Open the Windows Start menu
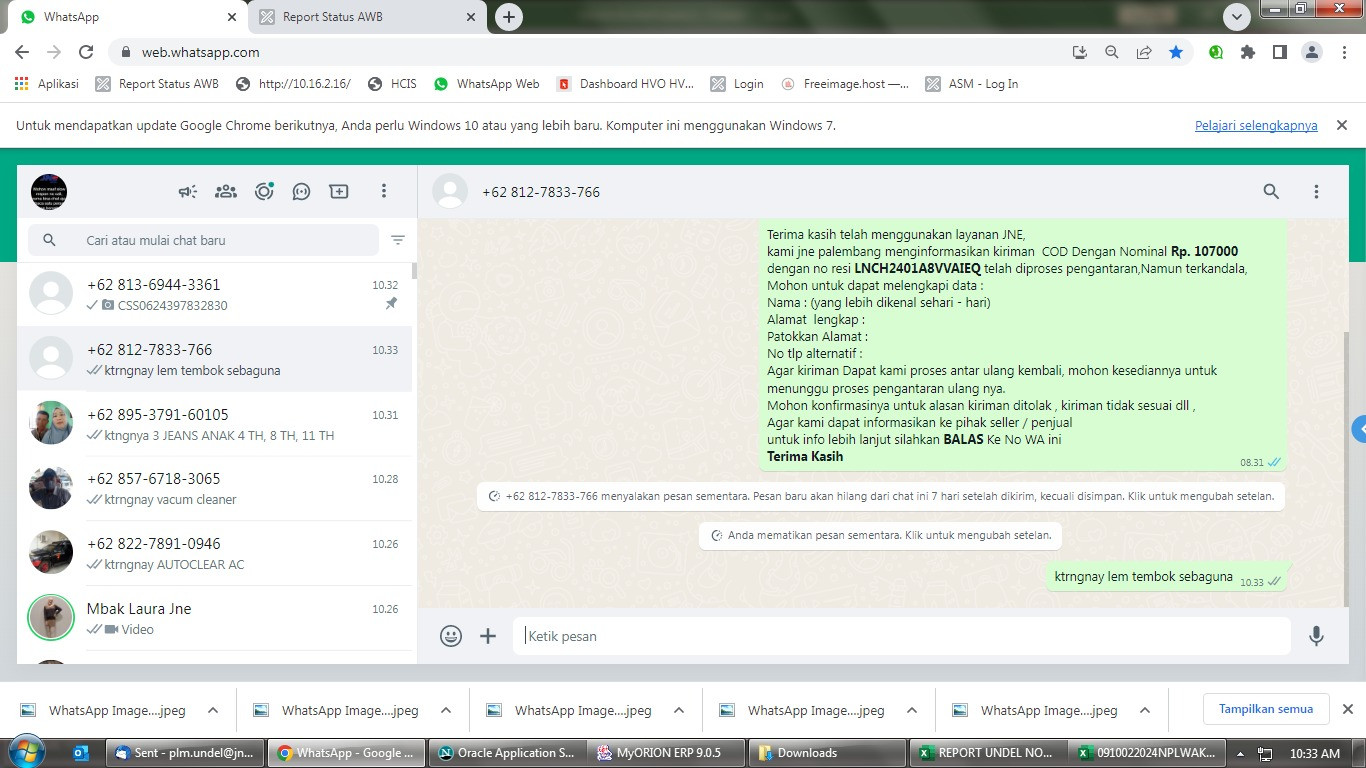The height and width of the screenshot is (768, 1366). click(x=25, y=752)
